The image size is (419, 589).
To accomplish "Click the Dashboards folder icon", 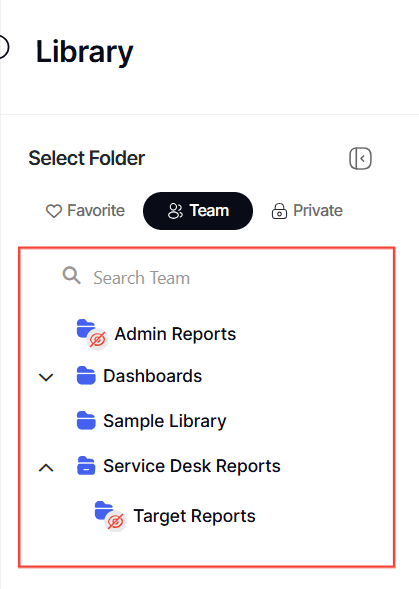I will click(86, 376).
